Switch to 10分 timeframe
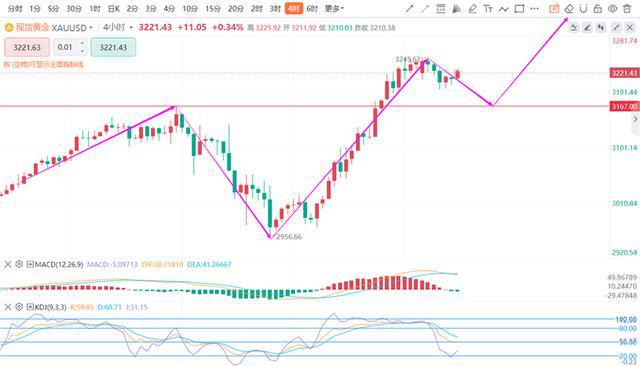This screenshot has width=640, height=366. pos(190,9)
